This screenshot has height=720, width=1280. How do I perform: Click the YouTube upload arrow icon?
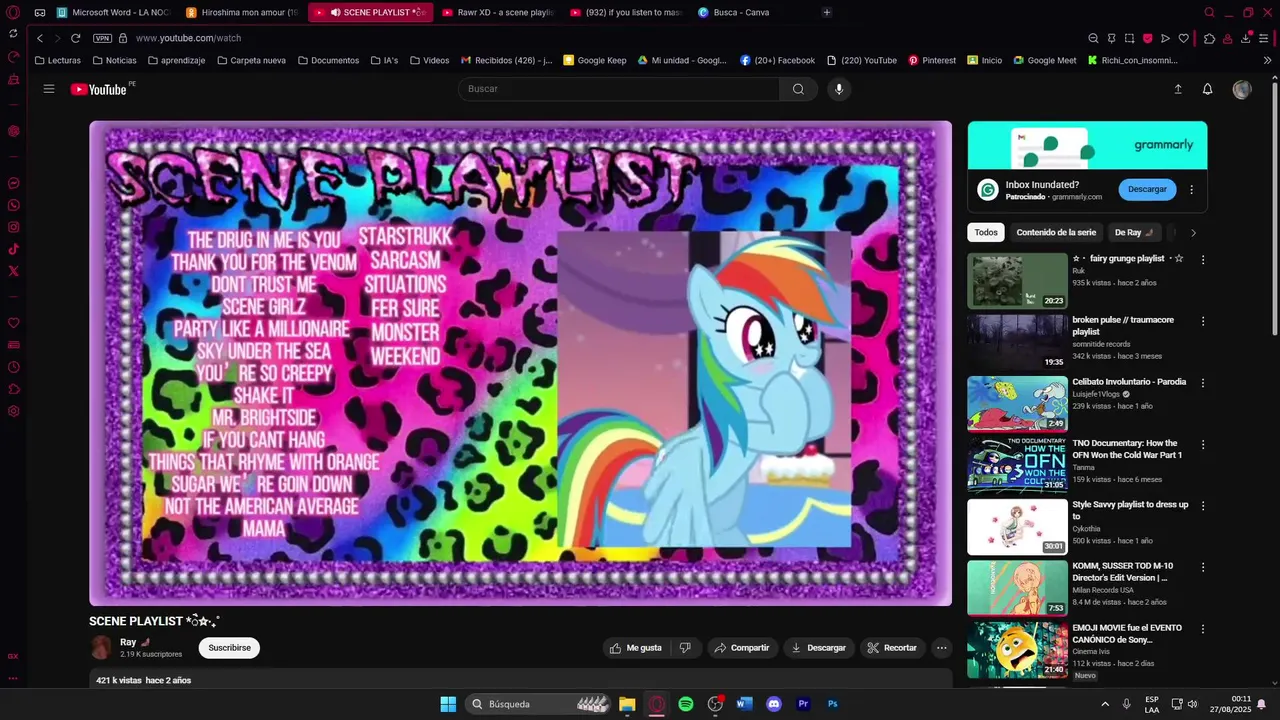1178,89
